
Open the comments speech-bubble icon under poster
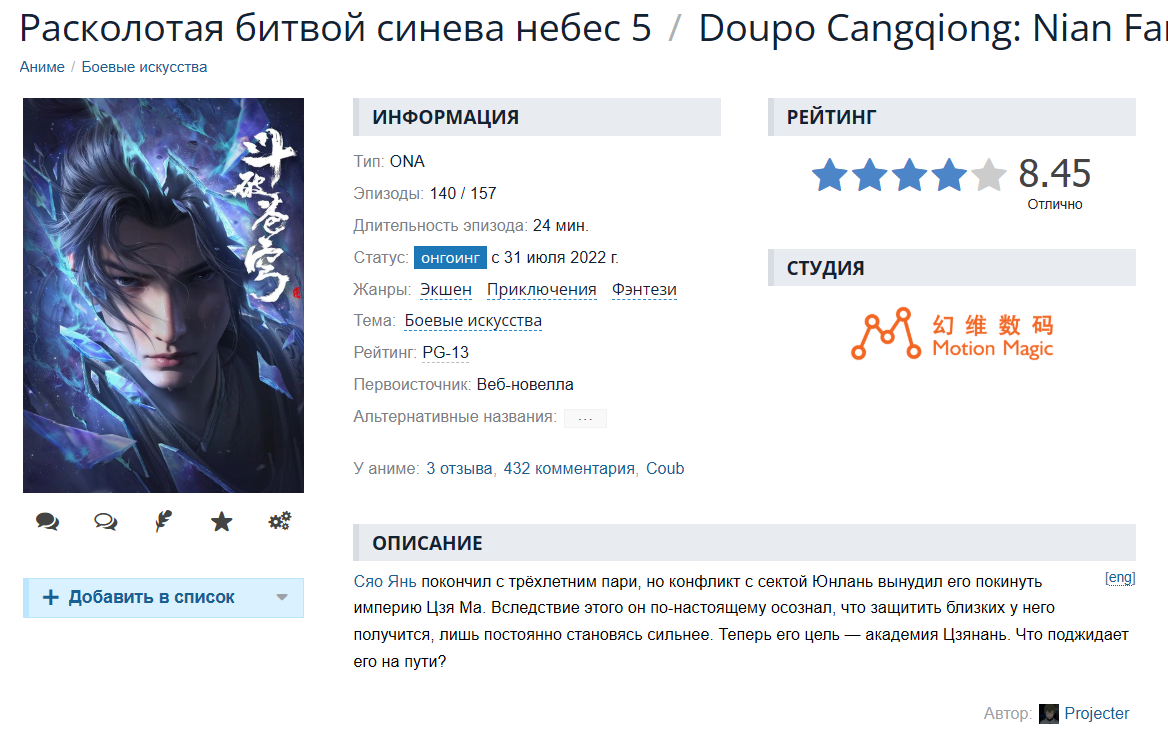tap(48, 521)
